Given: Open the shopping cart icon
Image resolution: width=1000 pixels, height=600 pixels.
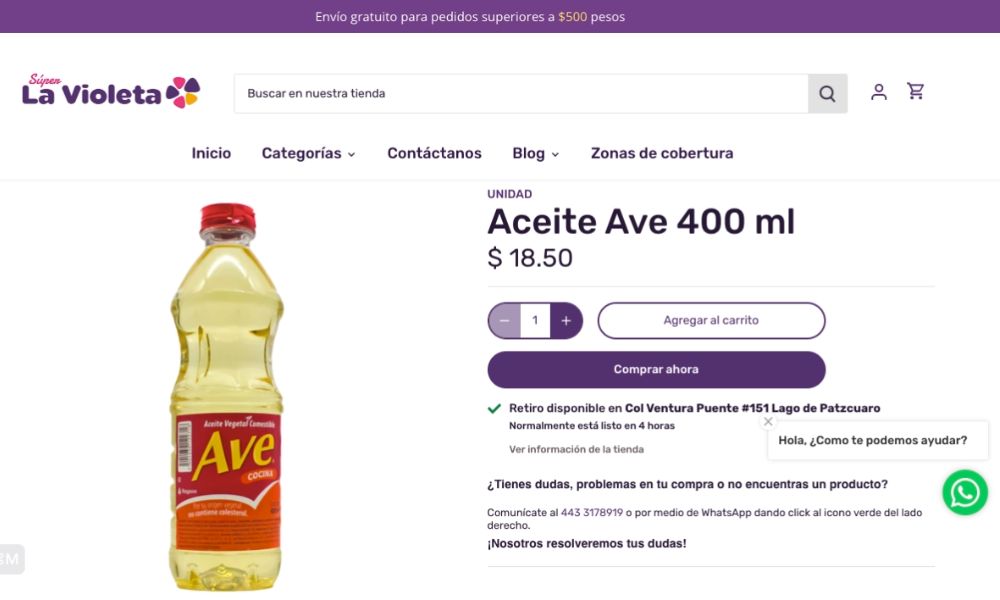Looking at the screenshot, I should [x=916, y=92].
